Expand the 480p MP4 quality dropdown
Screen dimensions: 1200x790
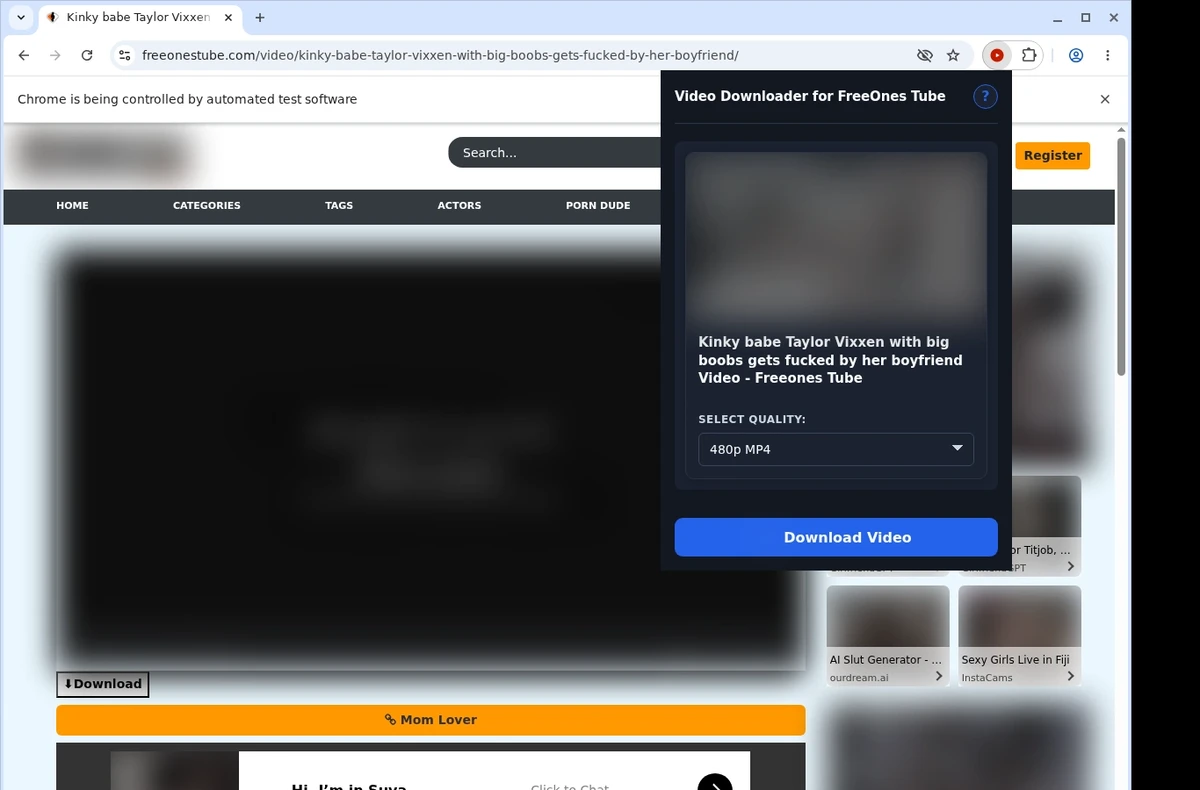pyautogui.click(x=836, y=449)
